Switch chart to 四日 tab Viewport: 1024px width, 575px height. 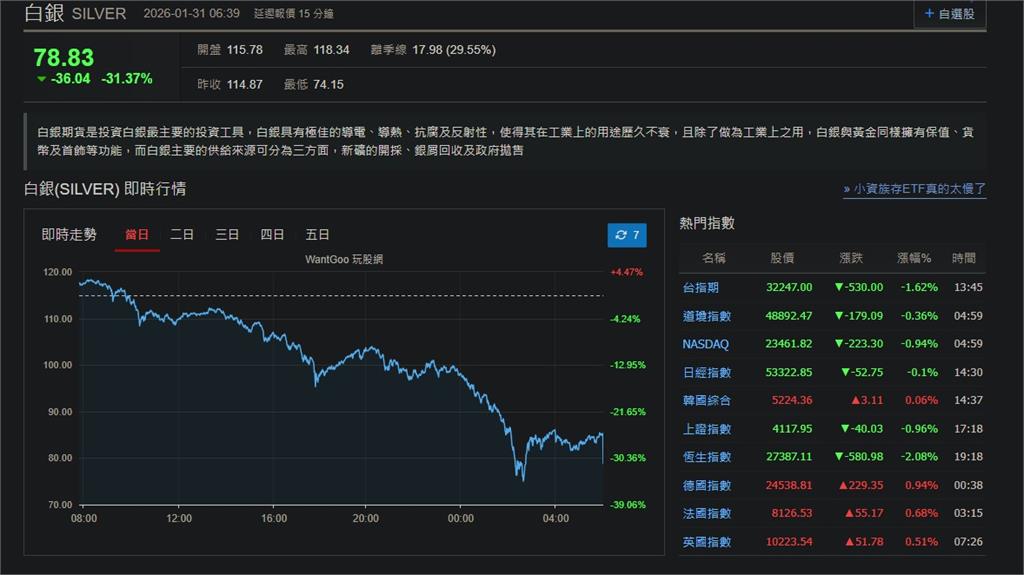(272, 235)
